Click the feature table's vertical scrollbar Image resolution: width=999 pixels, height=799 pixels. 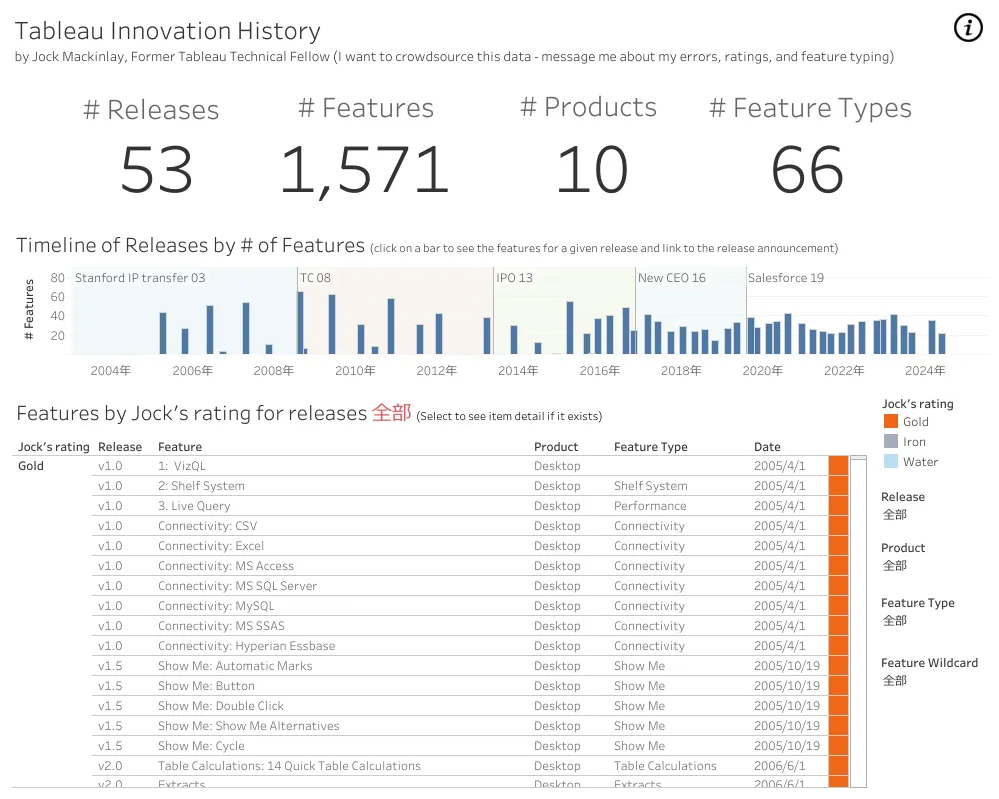coord(858,622)
